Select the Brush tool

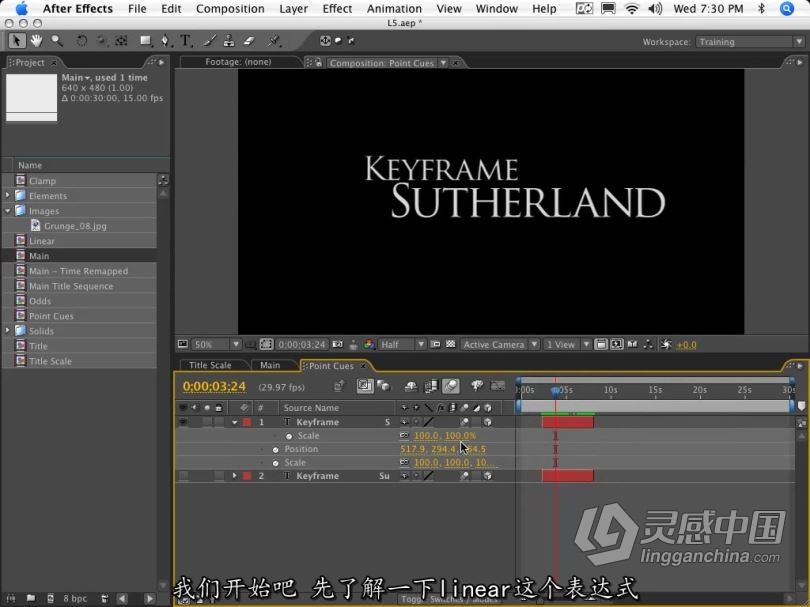point(209,41)
